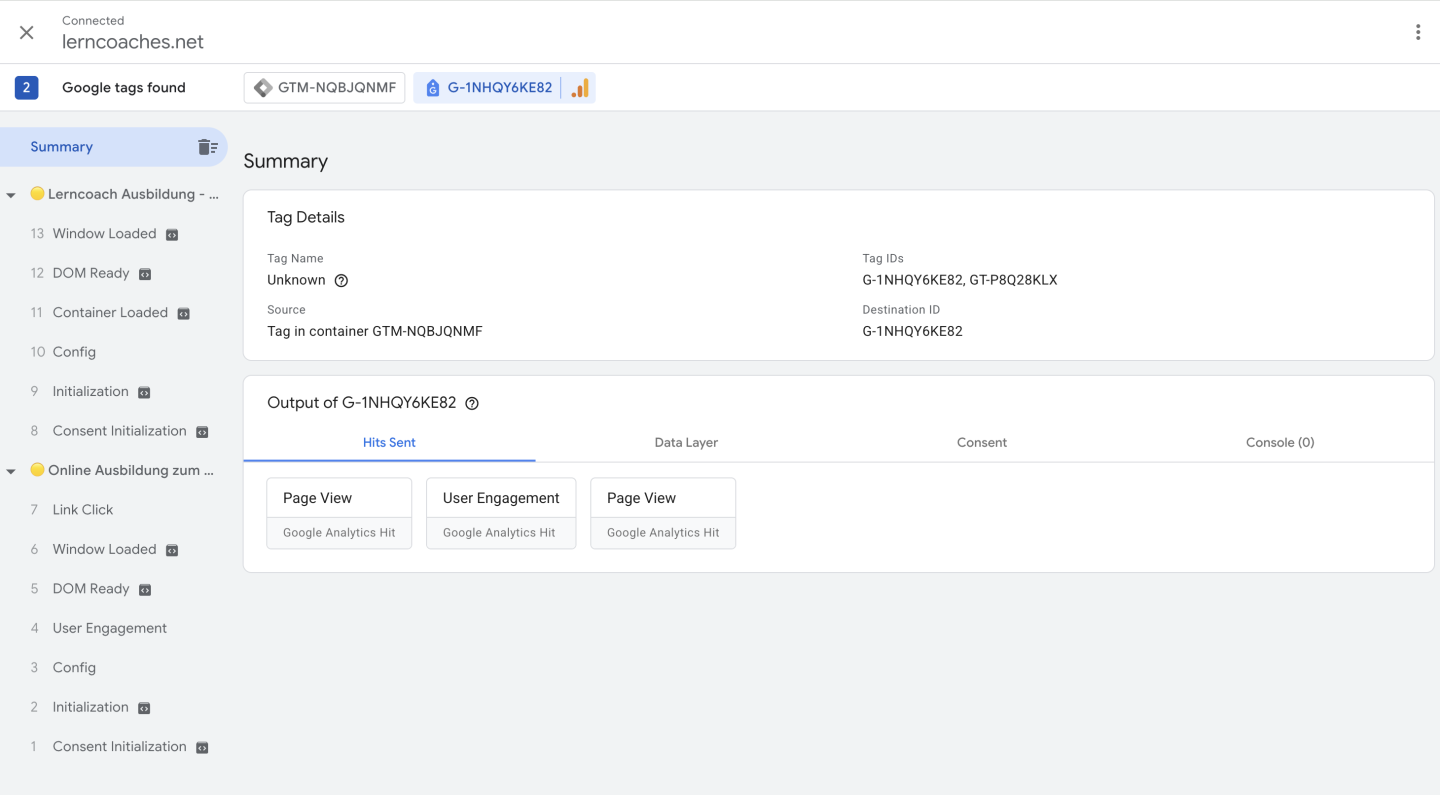Click the code icon next to DOM Ready event 12
Viewport: 1440px width, 795px height.
click(x=145, y=274)
